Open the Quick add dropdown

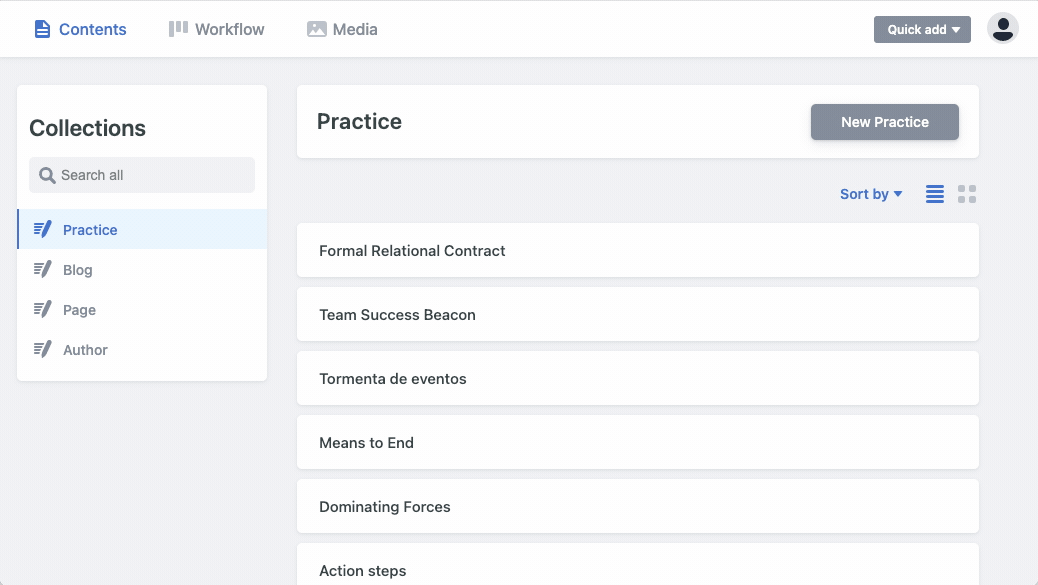pyautogui.click(x=921, y=29)
